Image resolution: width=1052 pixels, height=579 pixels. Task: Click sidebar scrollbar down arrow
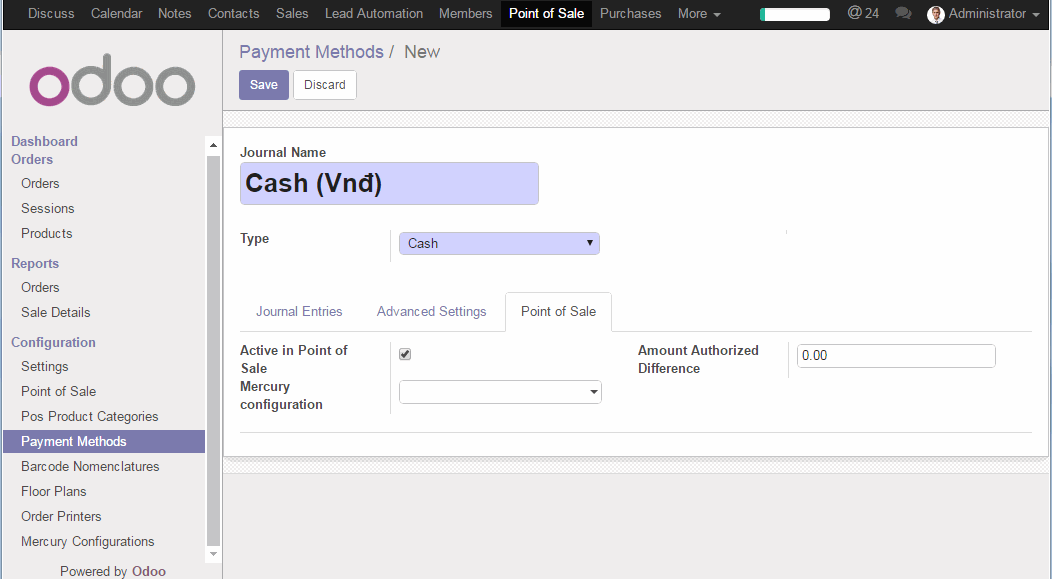(x=213, y=553)
